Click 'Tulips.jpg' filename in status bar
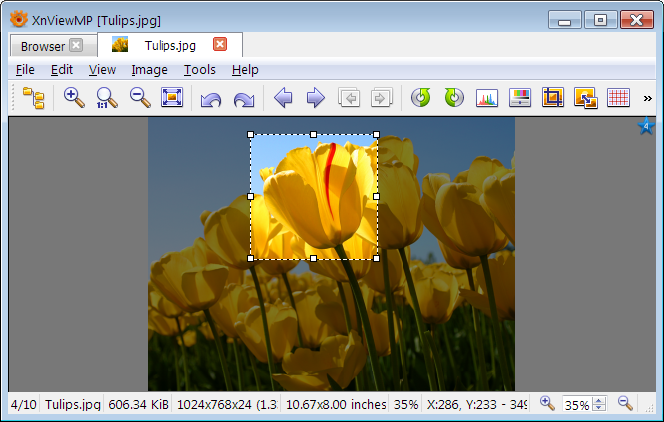This screenshot has width=664, height=422. pos(72,405)
